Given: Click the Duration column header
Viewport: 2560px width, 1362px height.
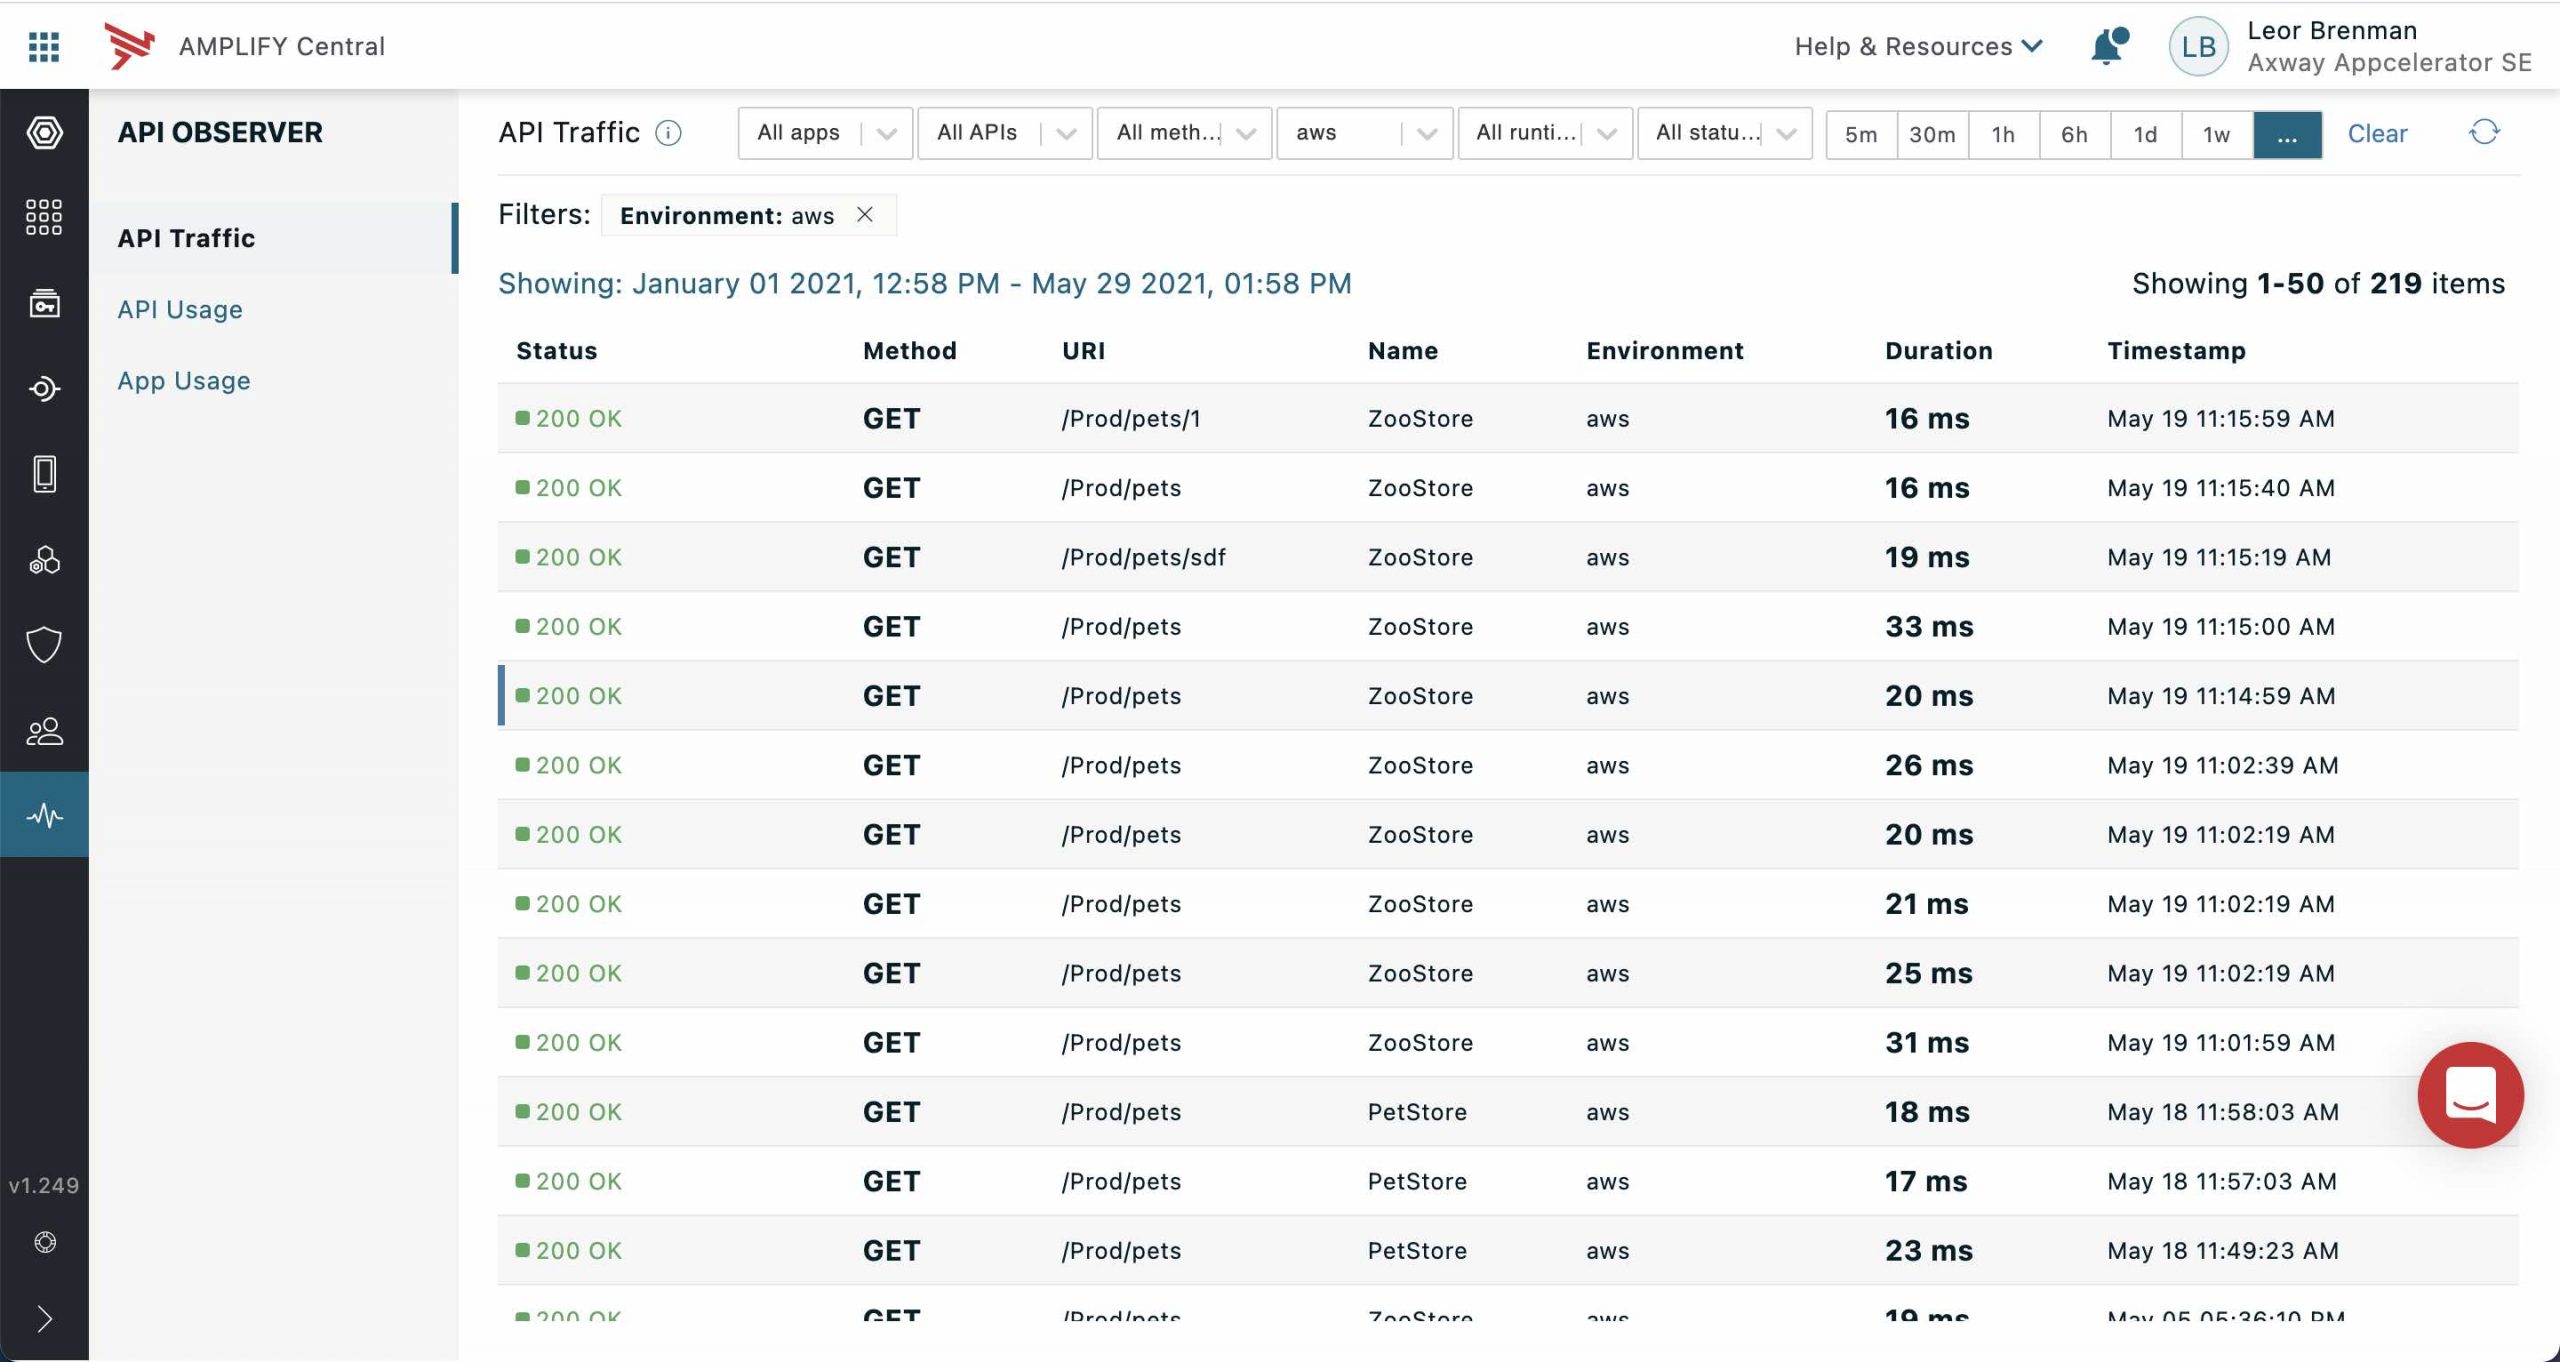Looking at the screenshot, I should tap(1939, 350).
